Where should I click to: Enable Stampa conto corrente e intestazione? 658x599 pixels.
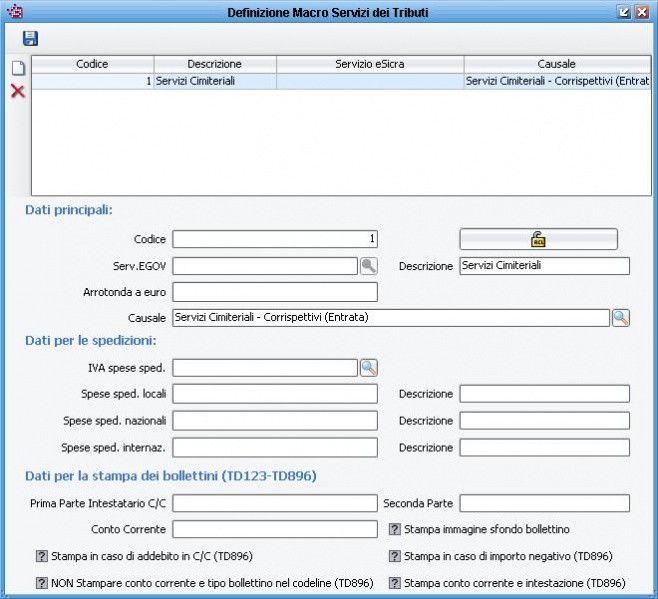click(394, 583)
